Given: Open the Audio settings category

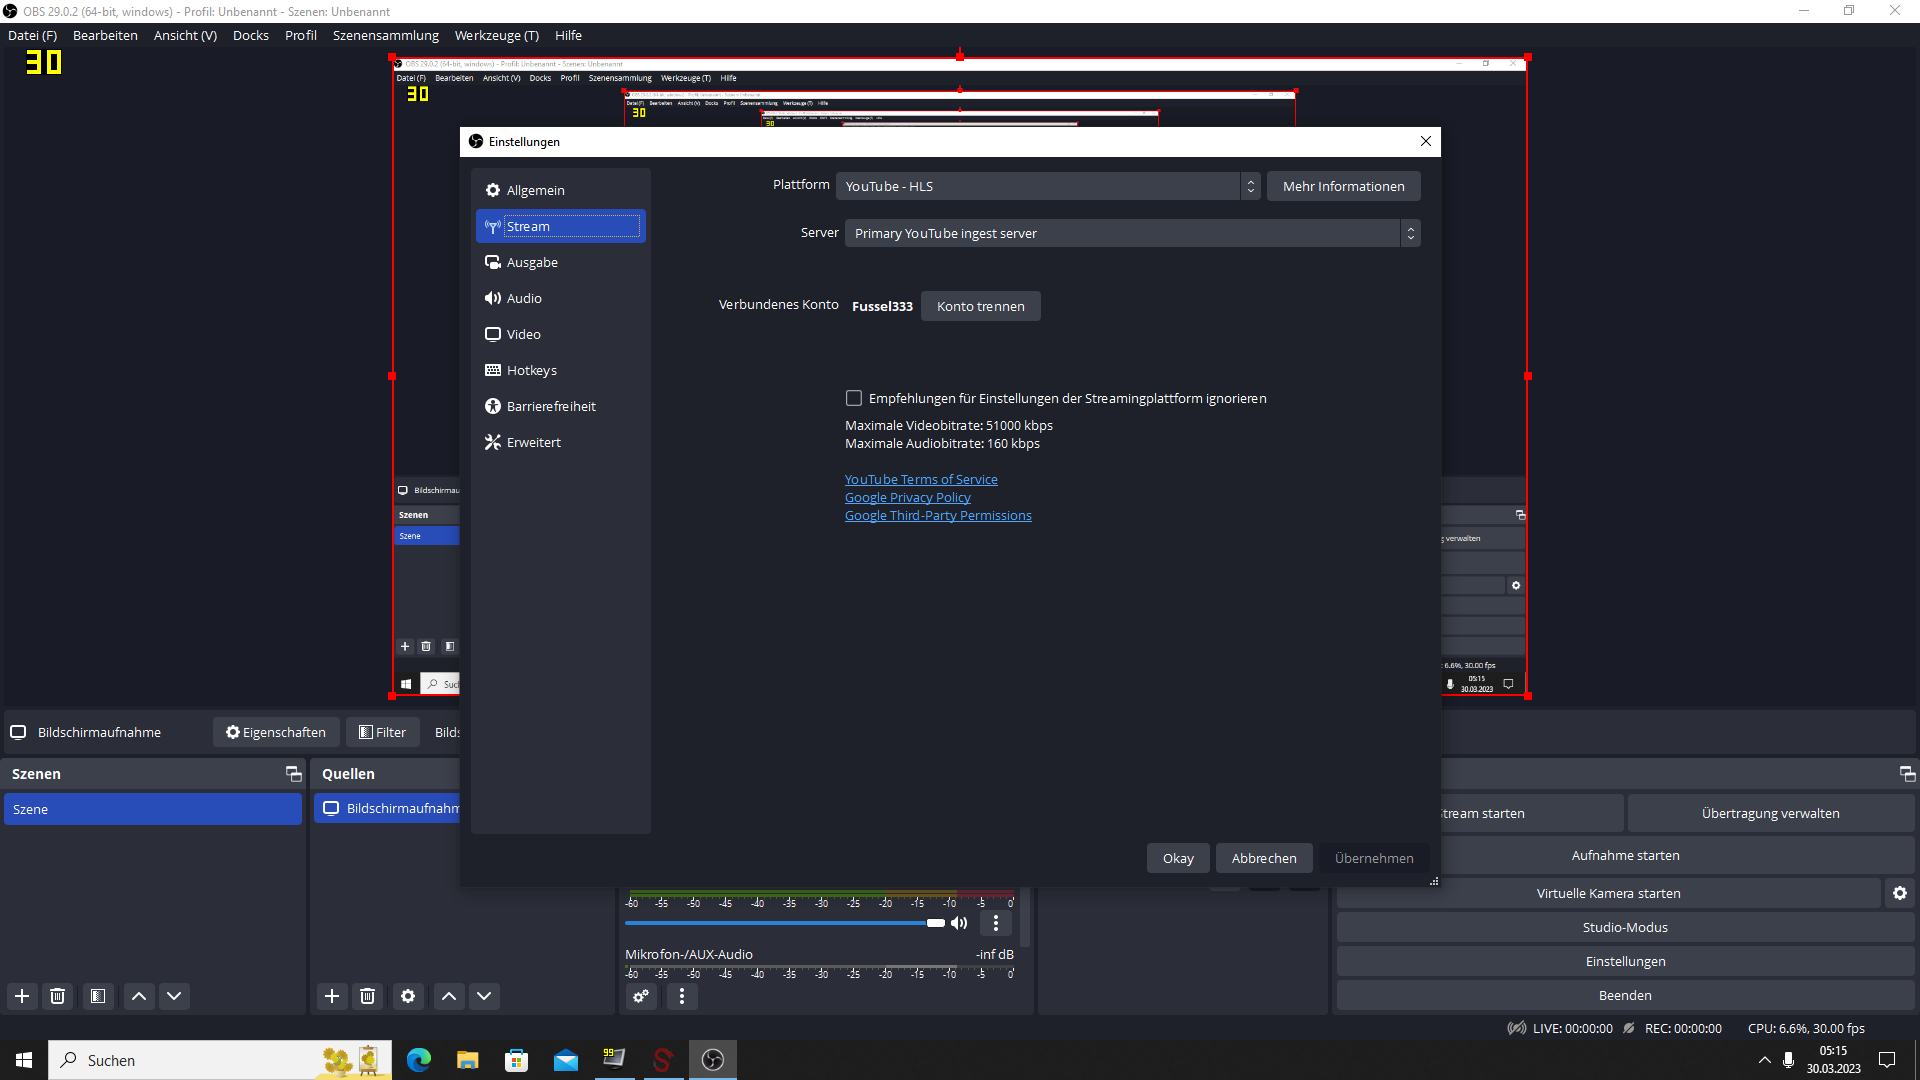Looking at the screenshot, I should (x=560, y=298).
